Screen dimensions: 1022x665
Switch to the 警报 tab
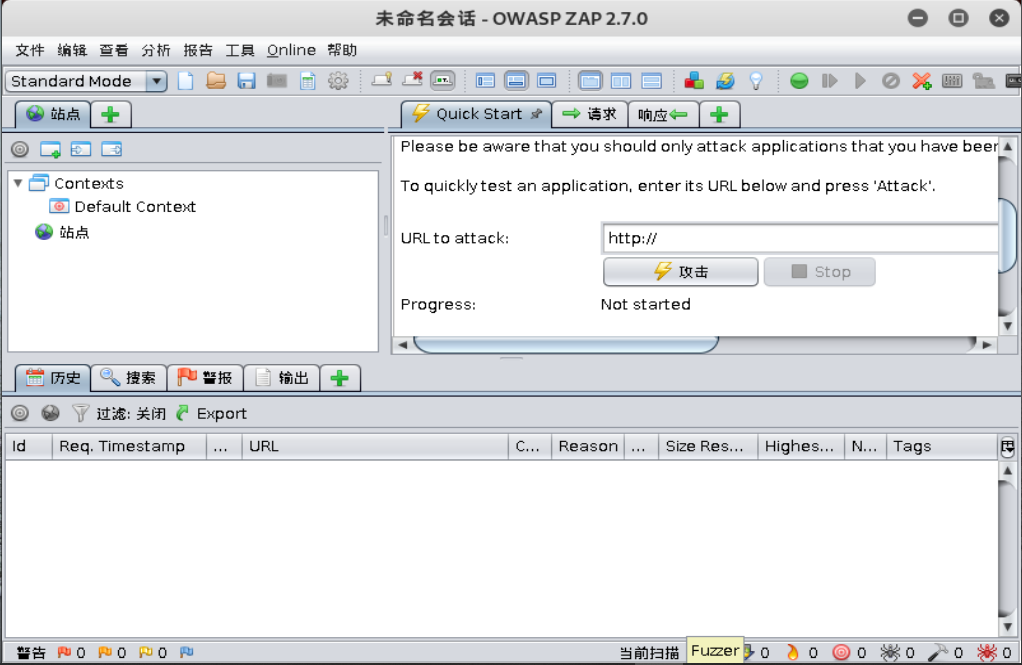(x=204, y=377)
